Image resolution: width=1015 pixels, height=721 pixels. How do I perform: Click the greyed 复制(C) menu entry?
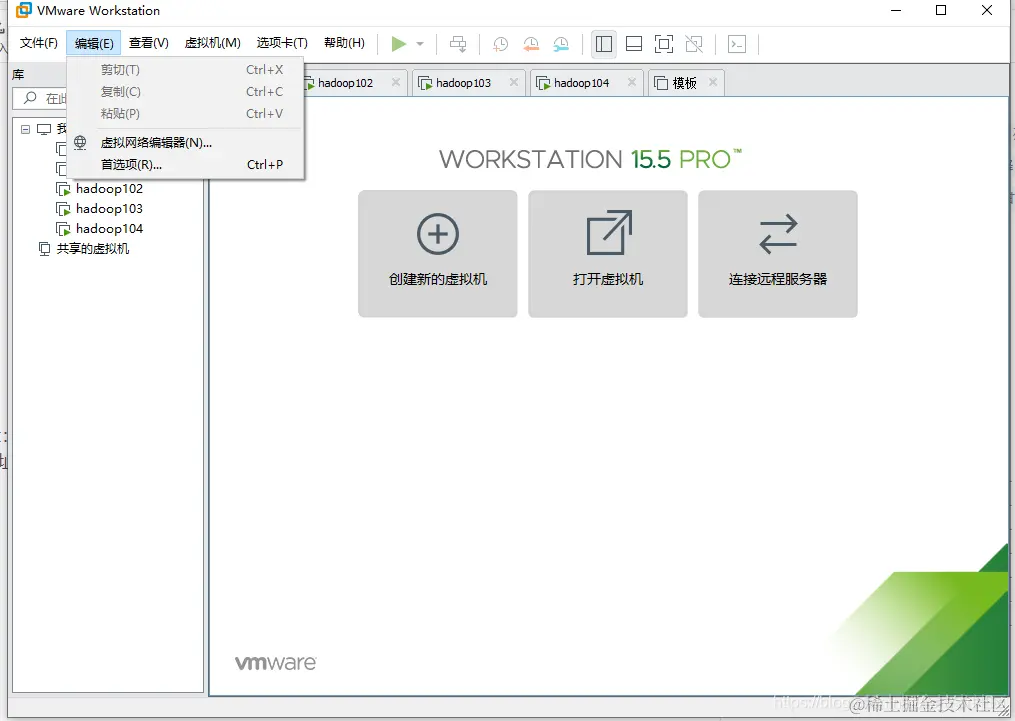tap(185, 92)
